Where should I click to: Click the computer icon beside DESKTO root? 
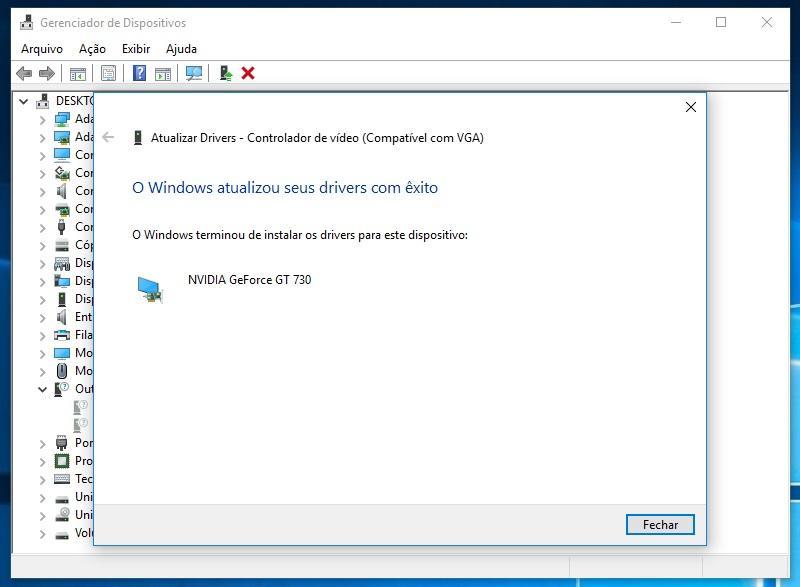[x=43, y=101]
